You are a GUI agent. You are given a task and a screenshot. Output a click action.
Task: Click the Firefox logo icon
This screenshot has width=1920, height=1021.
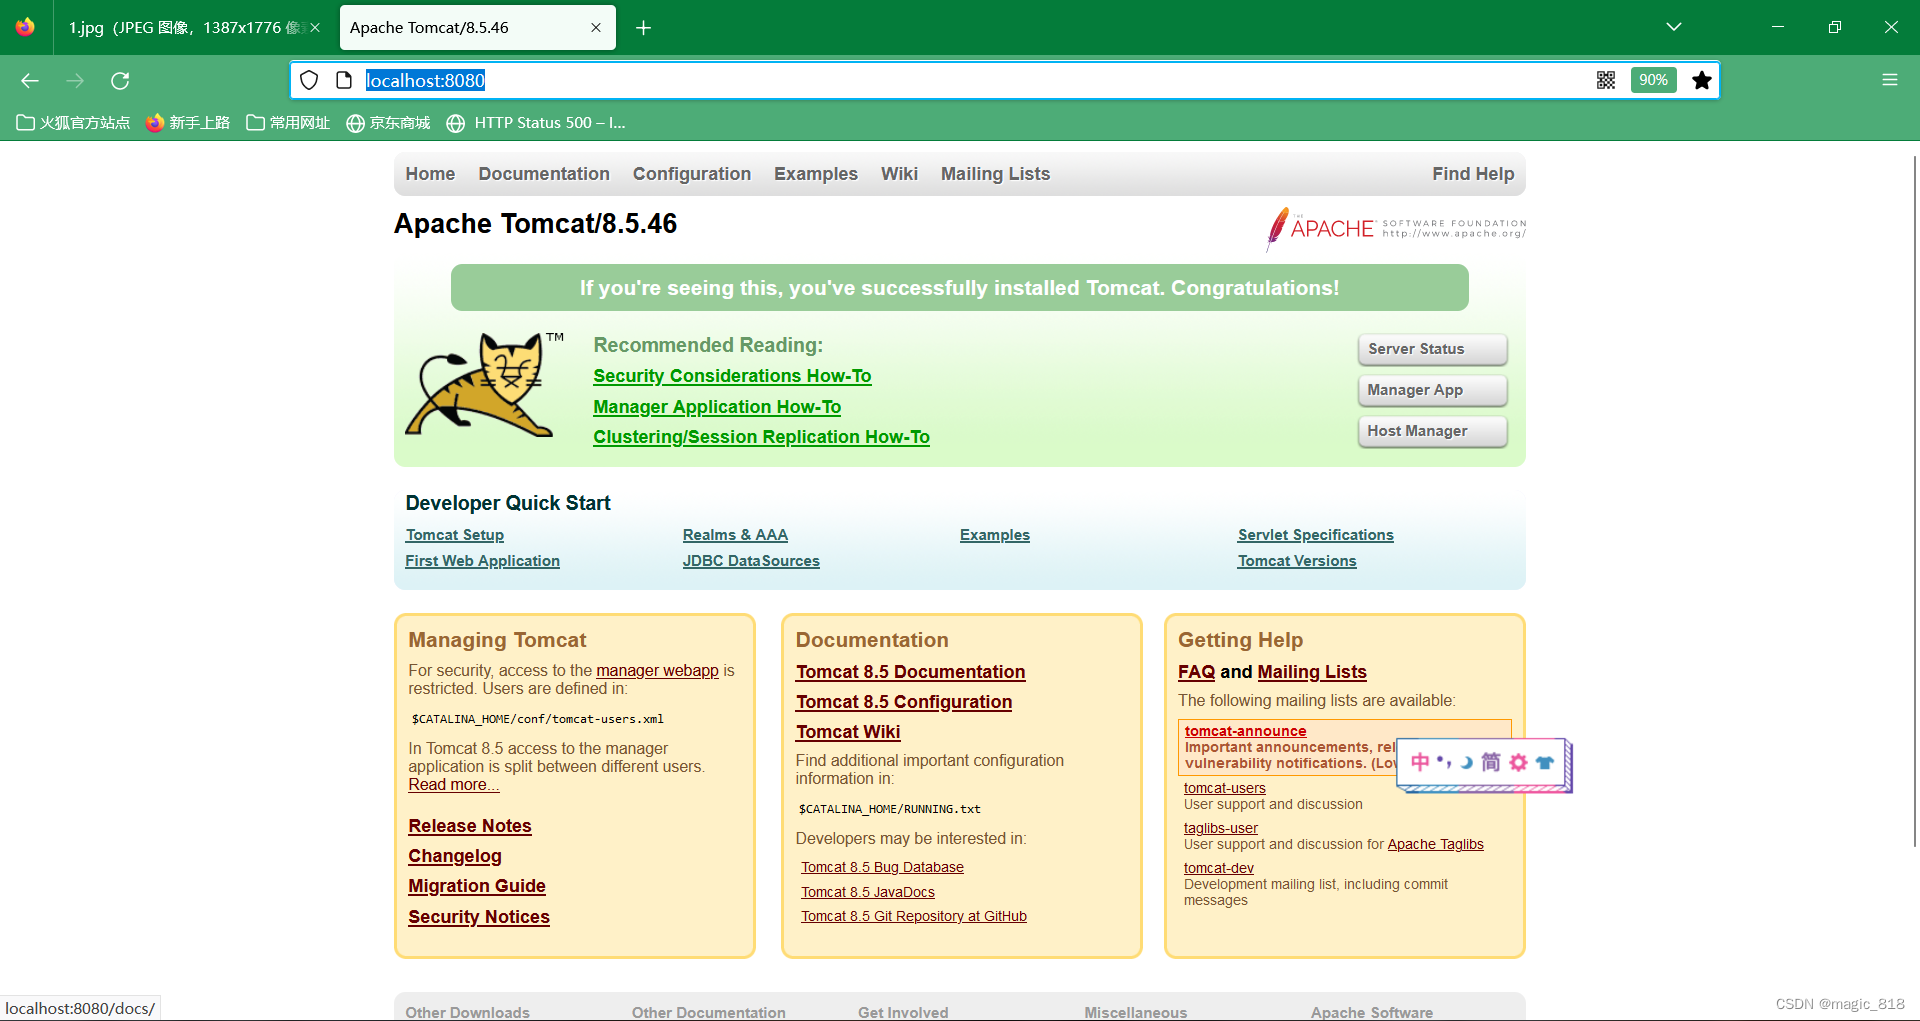click(x=25, y=27)
